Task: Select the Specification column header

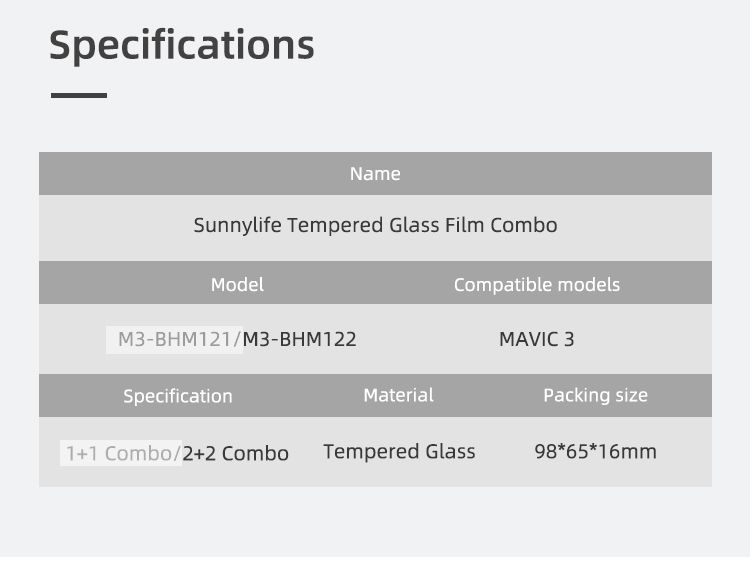Action: (178, 396)
